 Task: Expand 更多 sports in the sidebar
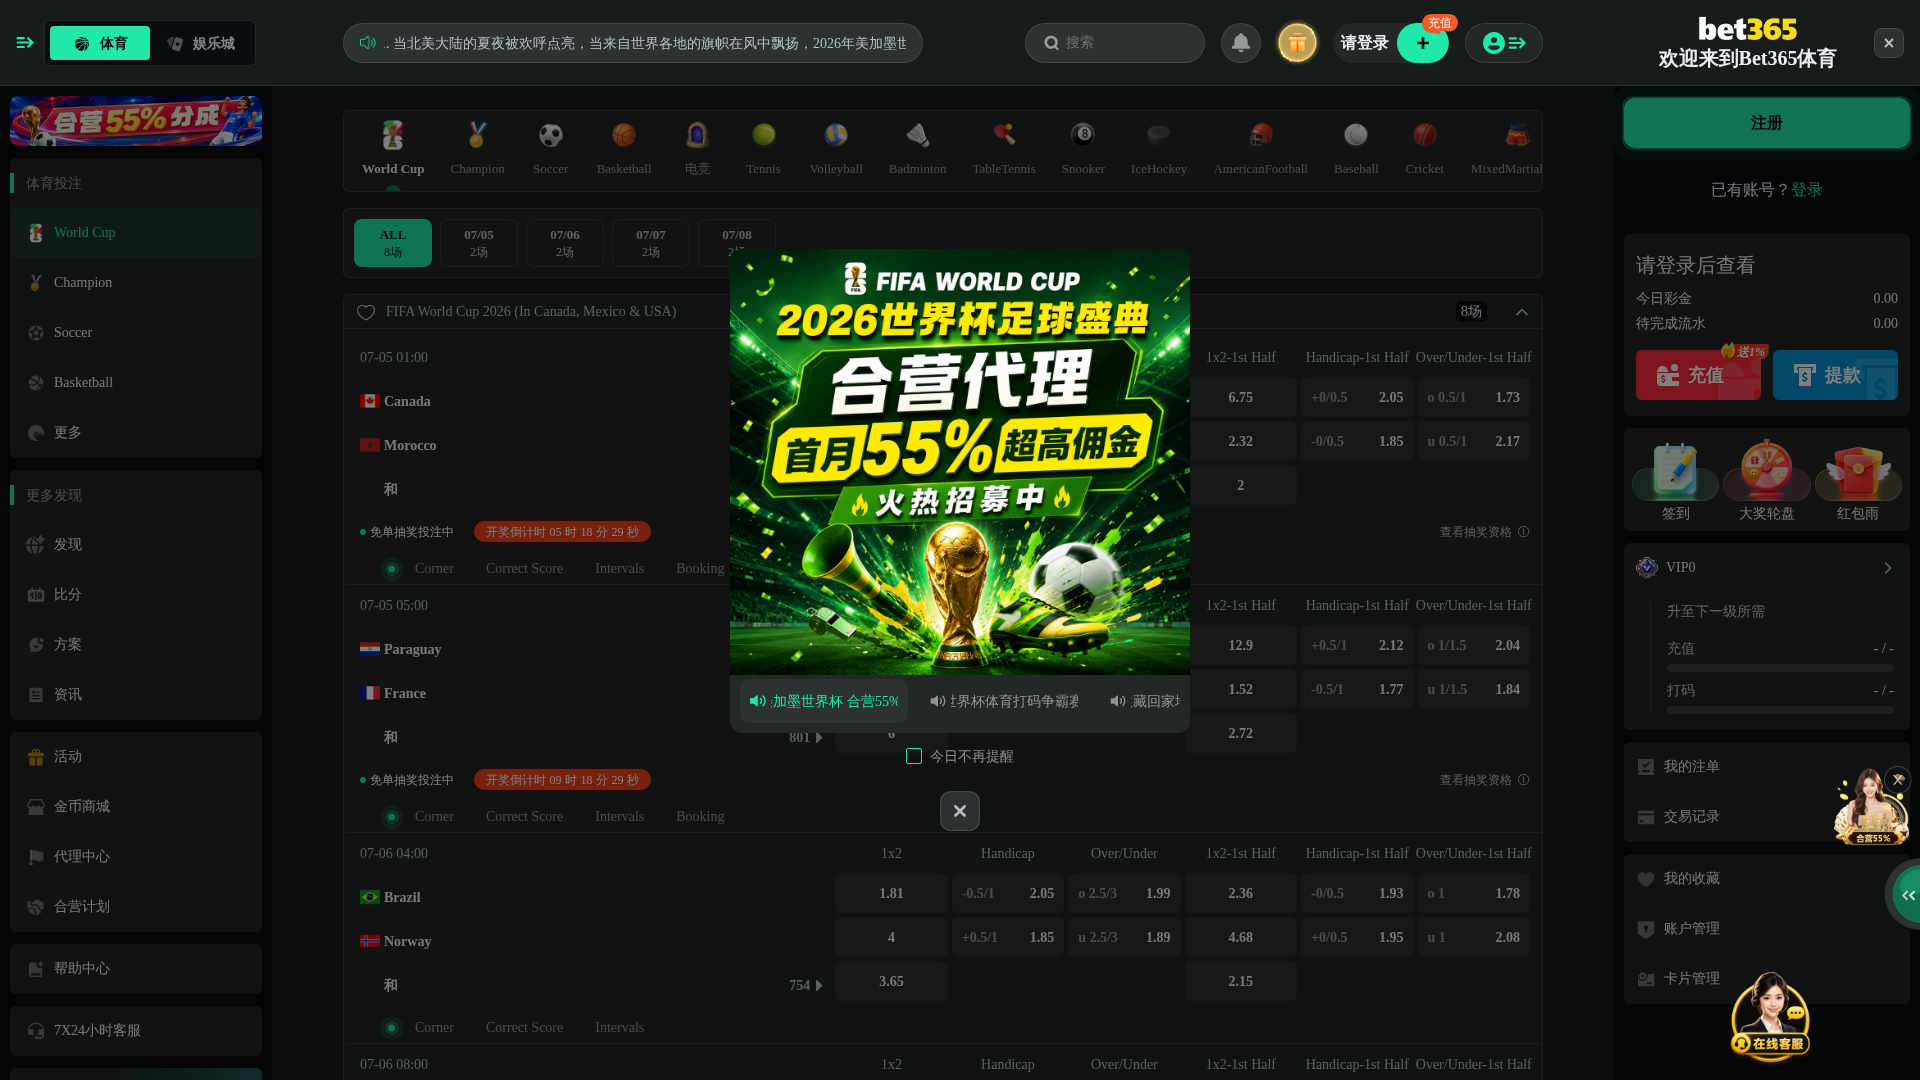[x=136, y=433]
